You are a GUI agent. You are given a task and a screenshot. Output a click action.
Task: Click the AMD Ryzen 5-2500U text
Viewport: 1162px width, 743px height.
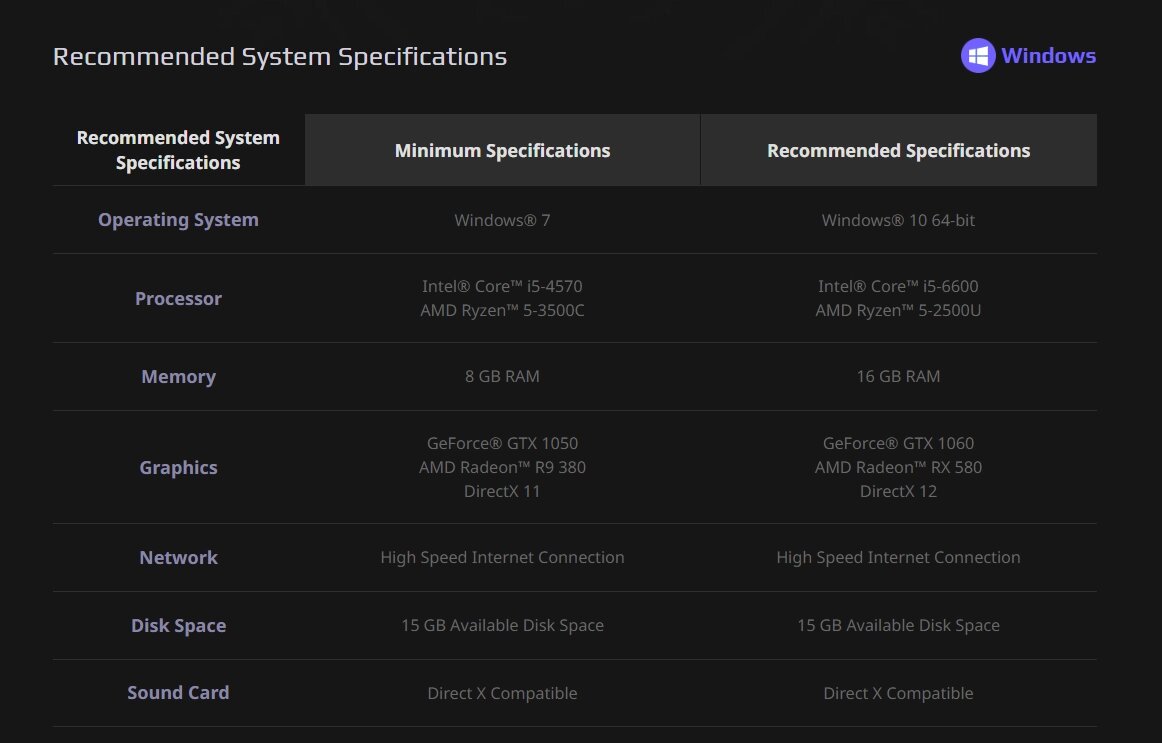[898, 310]
